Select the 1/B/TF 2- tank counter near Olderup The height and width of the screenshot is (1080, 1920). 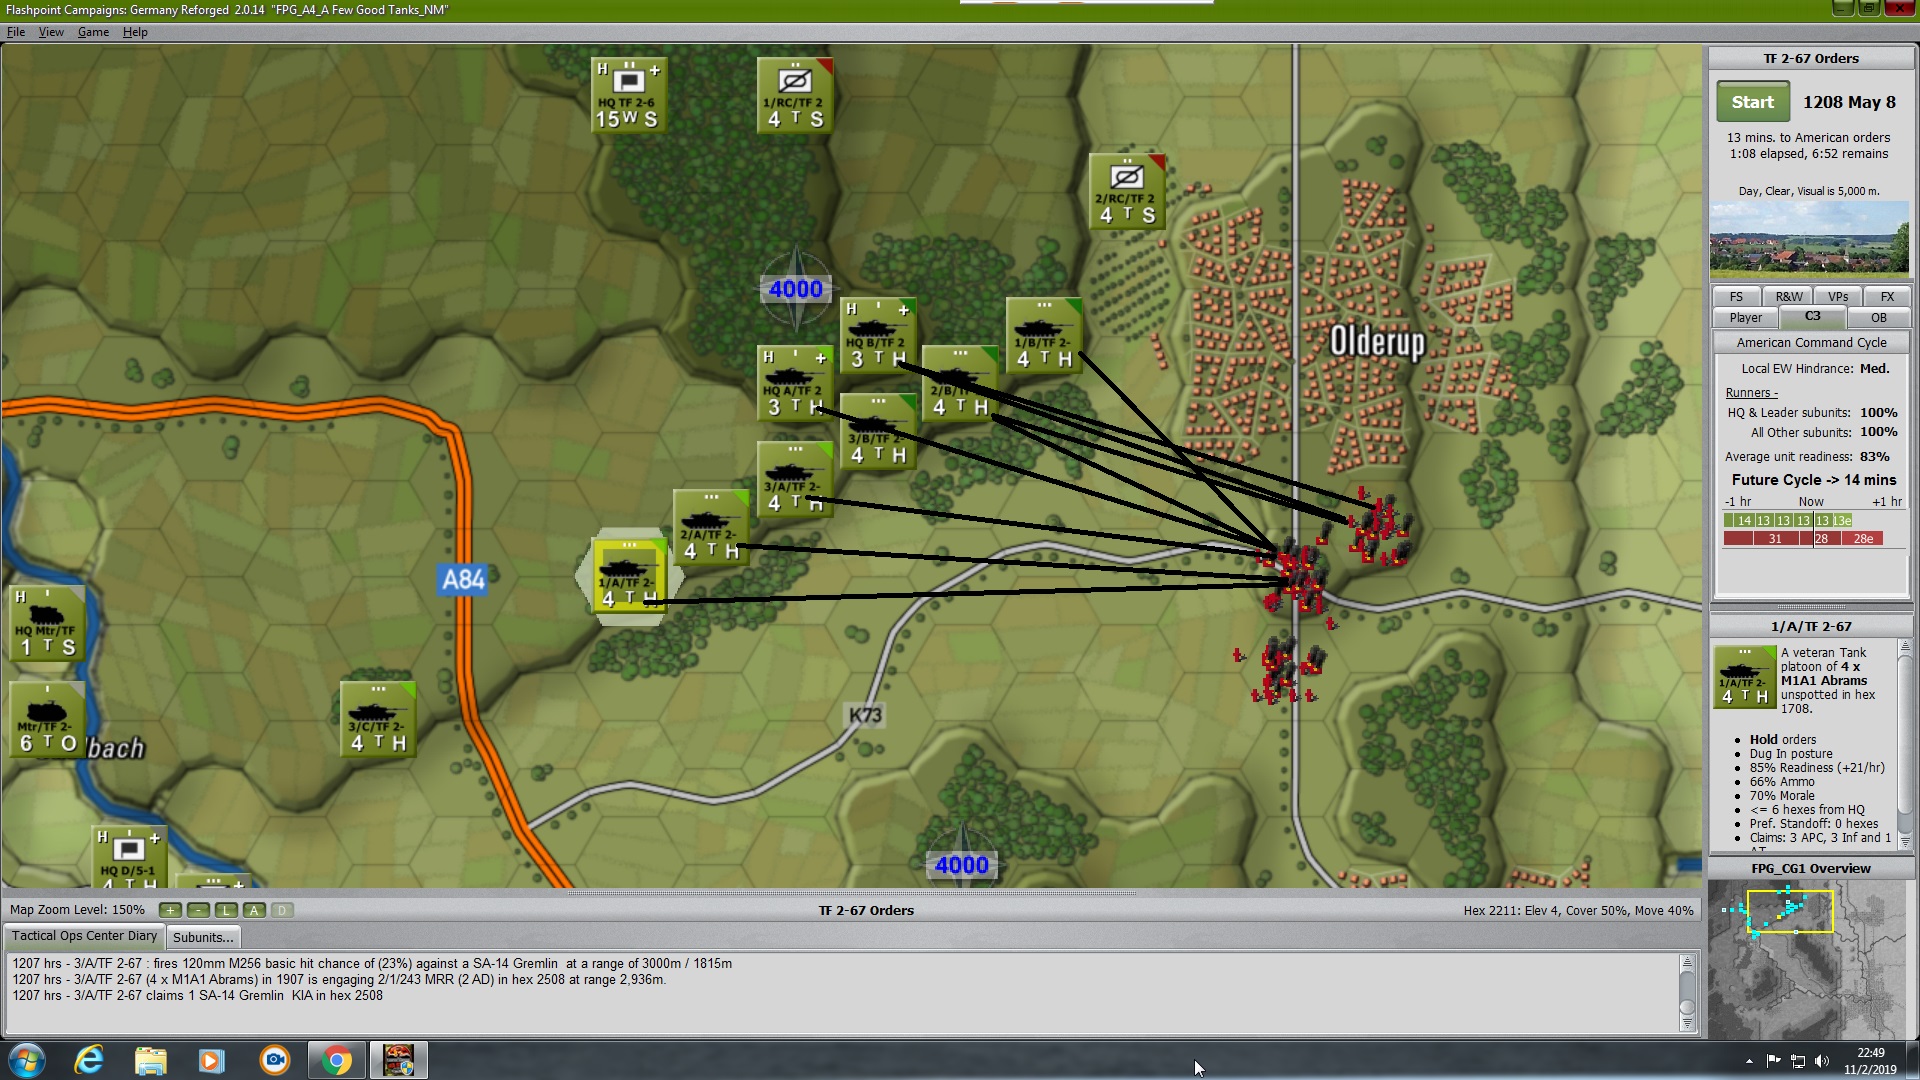coord(1043,335)
